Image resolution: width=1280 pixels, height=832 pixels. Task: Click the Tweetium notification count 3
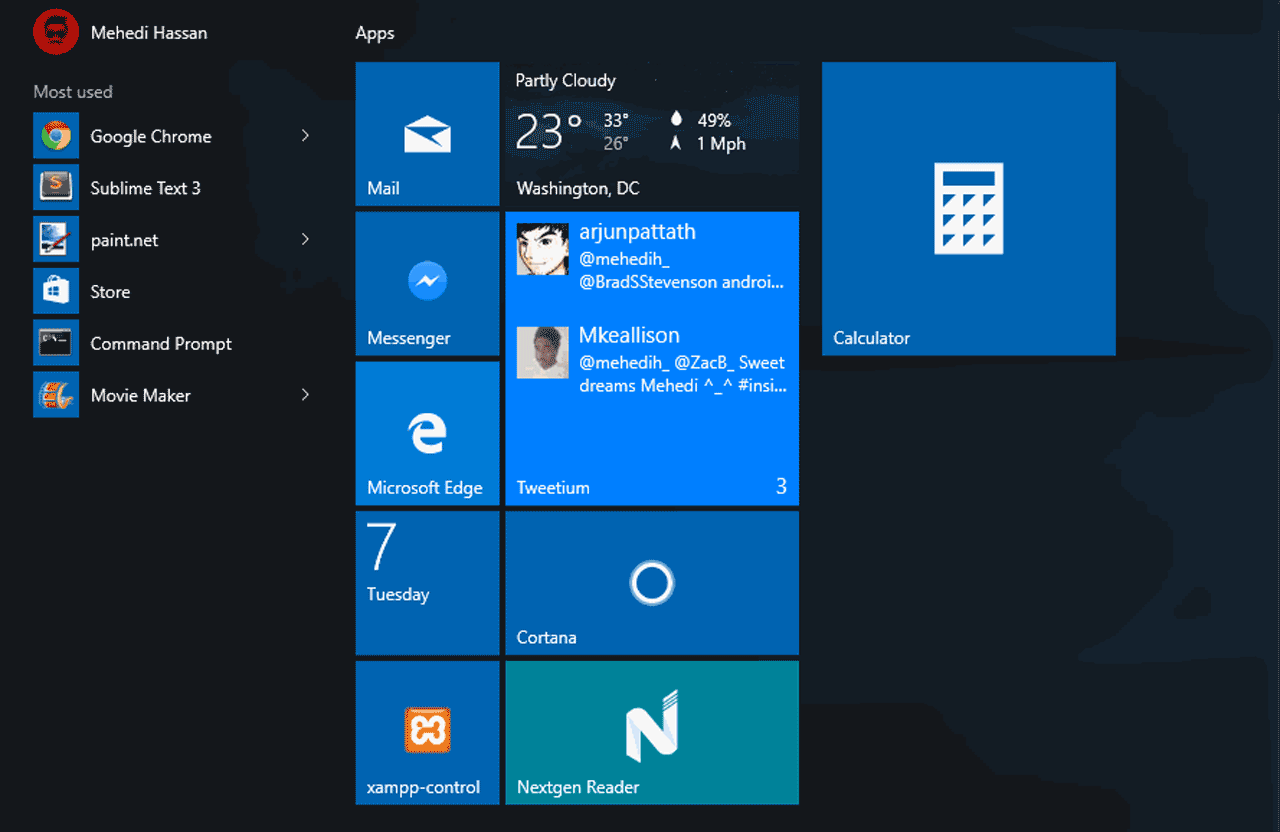781,487
